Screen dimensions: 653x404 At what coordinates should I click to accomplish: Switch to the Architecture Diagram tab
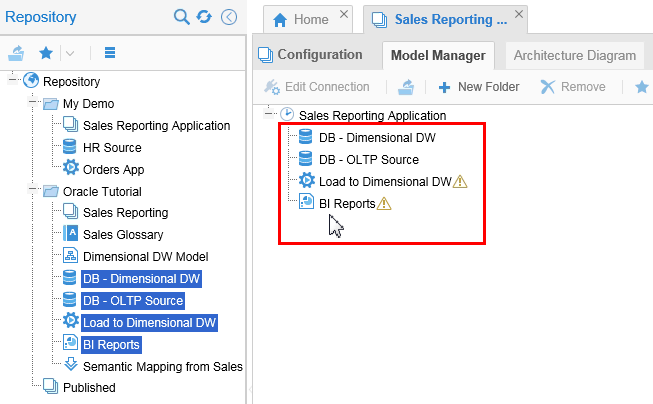pyautogui.click(x=573, y=56)
